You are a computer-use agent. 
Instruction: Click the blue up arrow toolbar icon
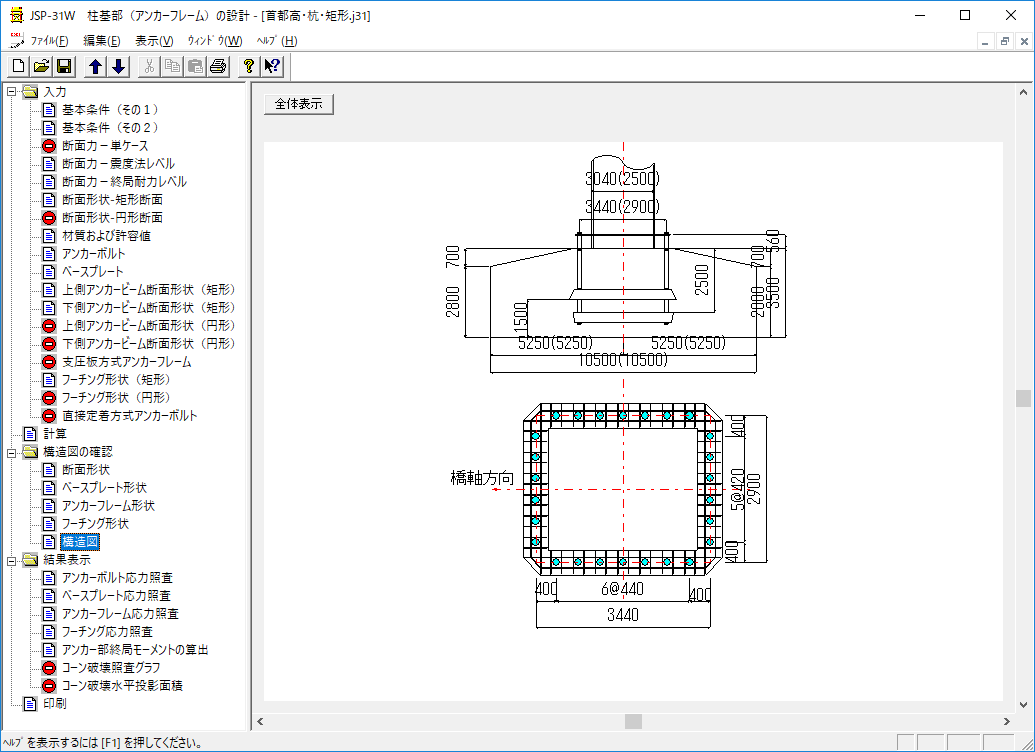(x=95, y=66)
